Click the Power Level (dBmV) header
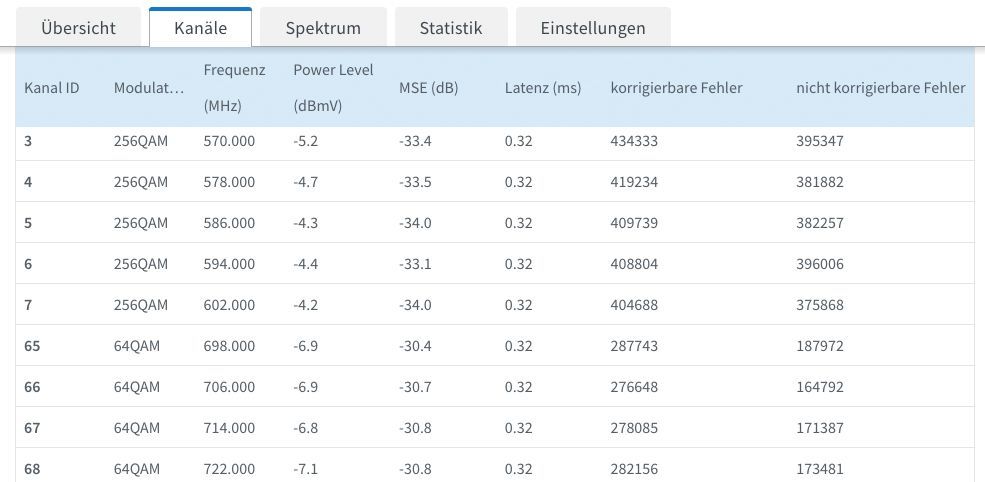 [x=333, y=88]
